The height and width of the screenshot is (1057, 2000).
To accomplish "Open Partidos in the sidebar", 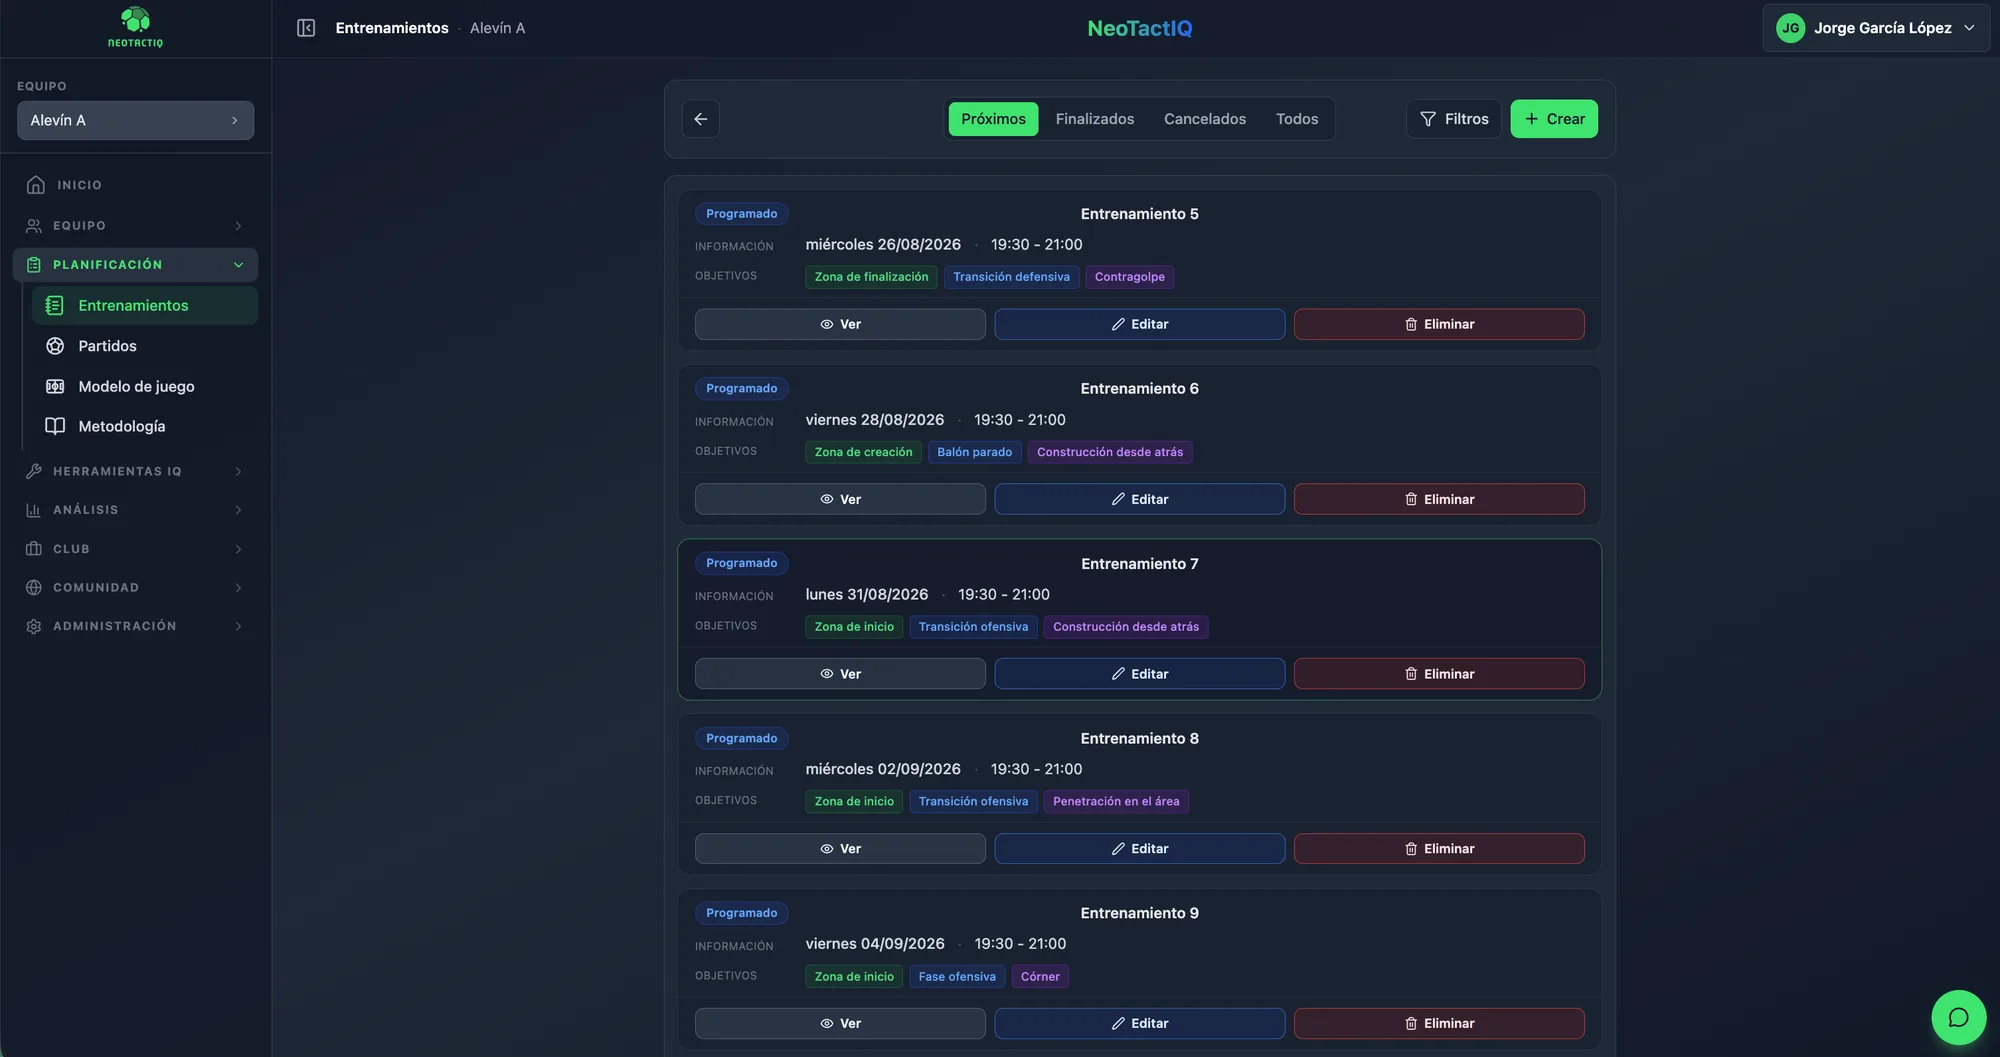I will click(x=145, y=346).
